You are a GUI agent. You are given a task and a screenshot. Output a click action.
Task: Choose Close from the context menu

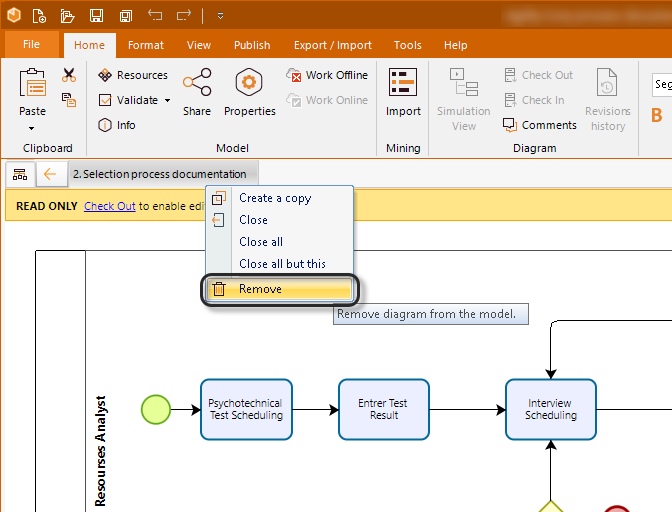pos(280,220)
